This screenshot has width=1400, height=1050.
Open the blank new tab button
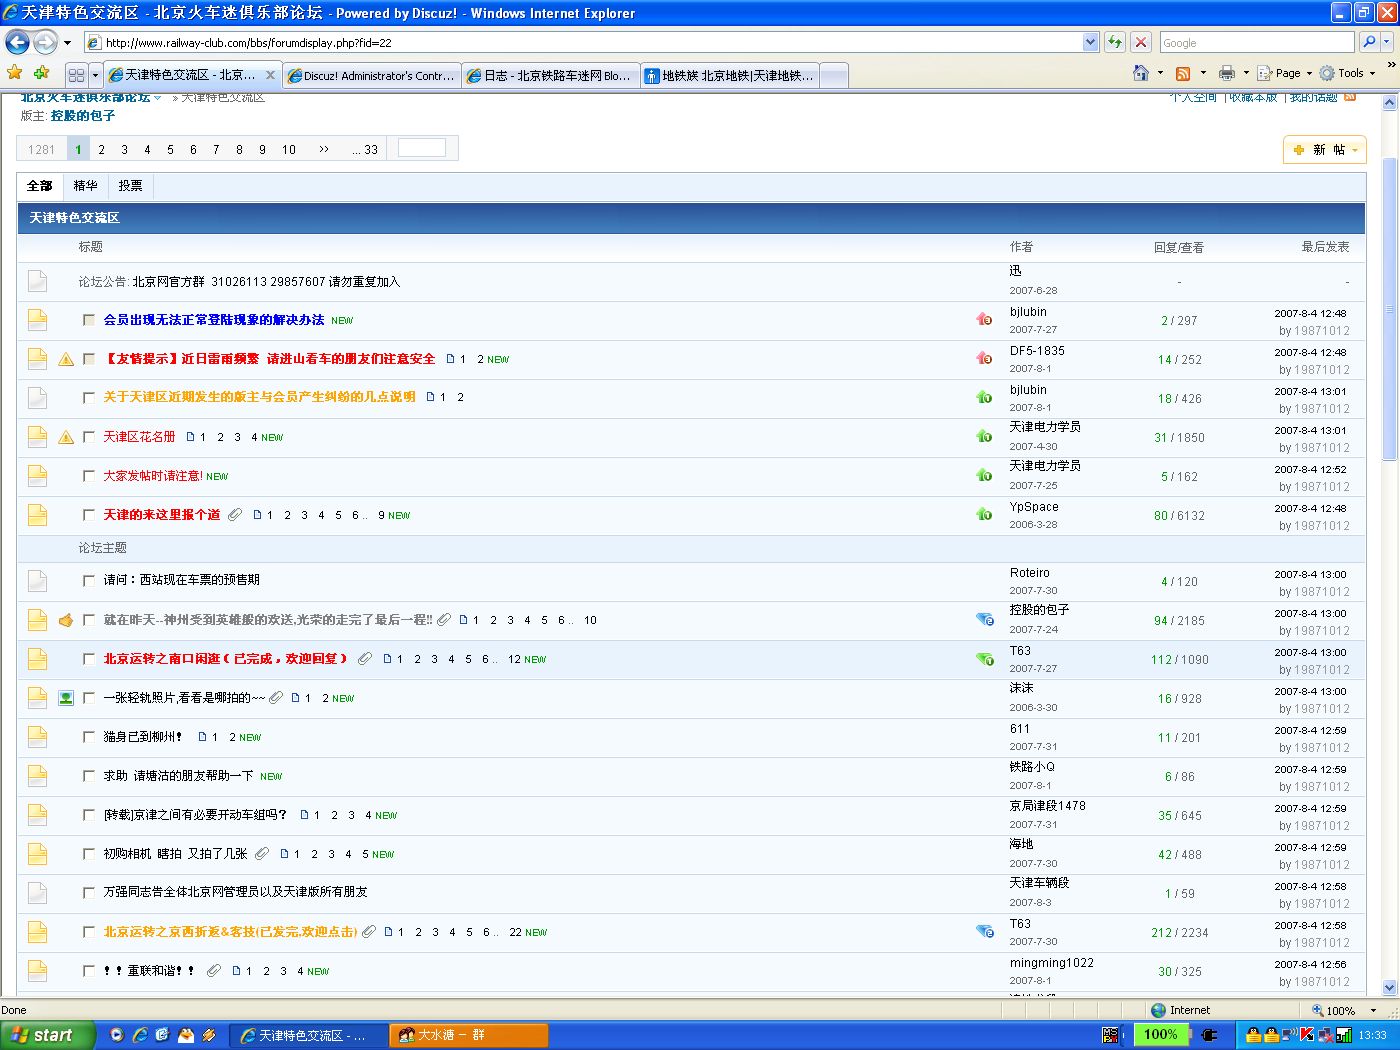click(x=834, y=75)
